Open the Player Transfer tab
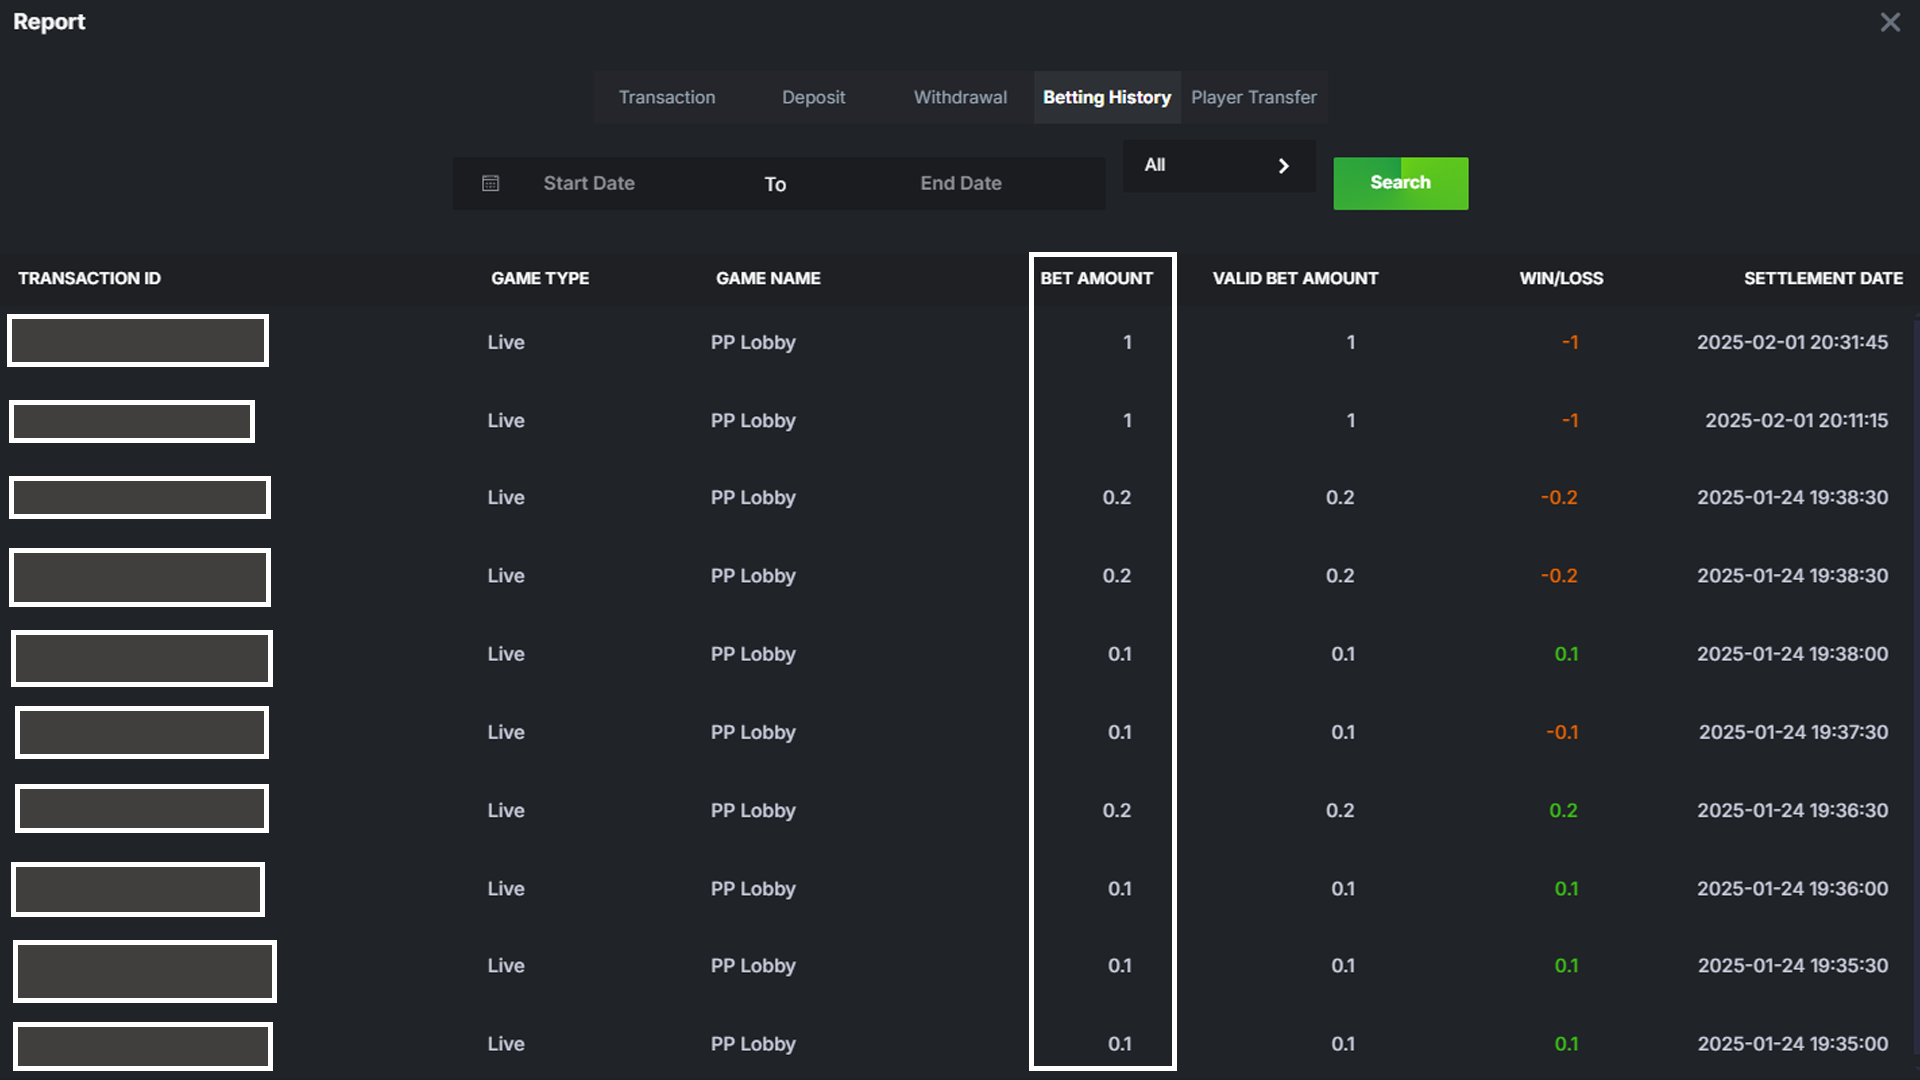 [x=1253, y=97]
